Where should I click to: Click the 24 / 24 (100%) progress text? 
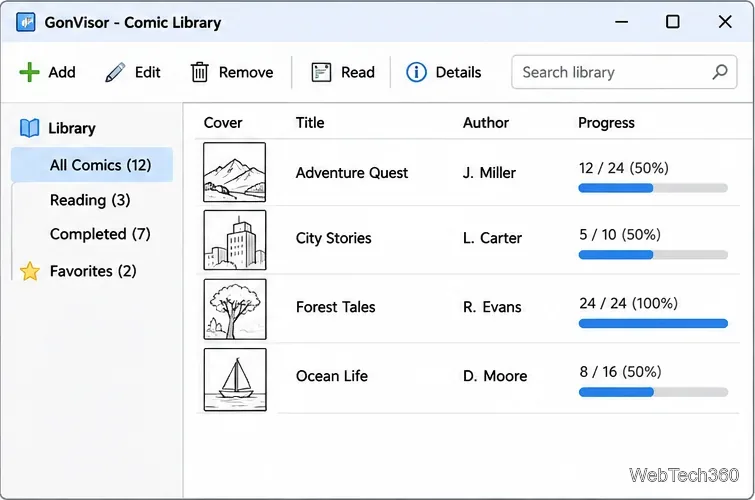[x=628, y=303]
